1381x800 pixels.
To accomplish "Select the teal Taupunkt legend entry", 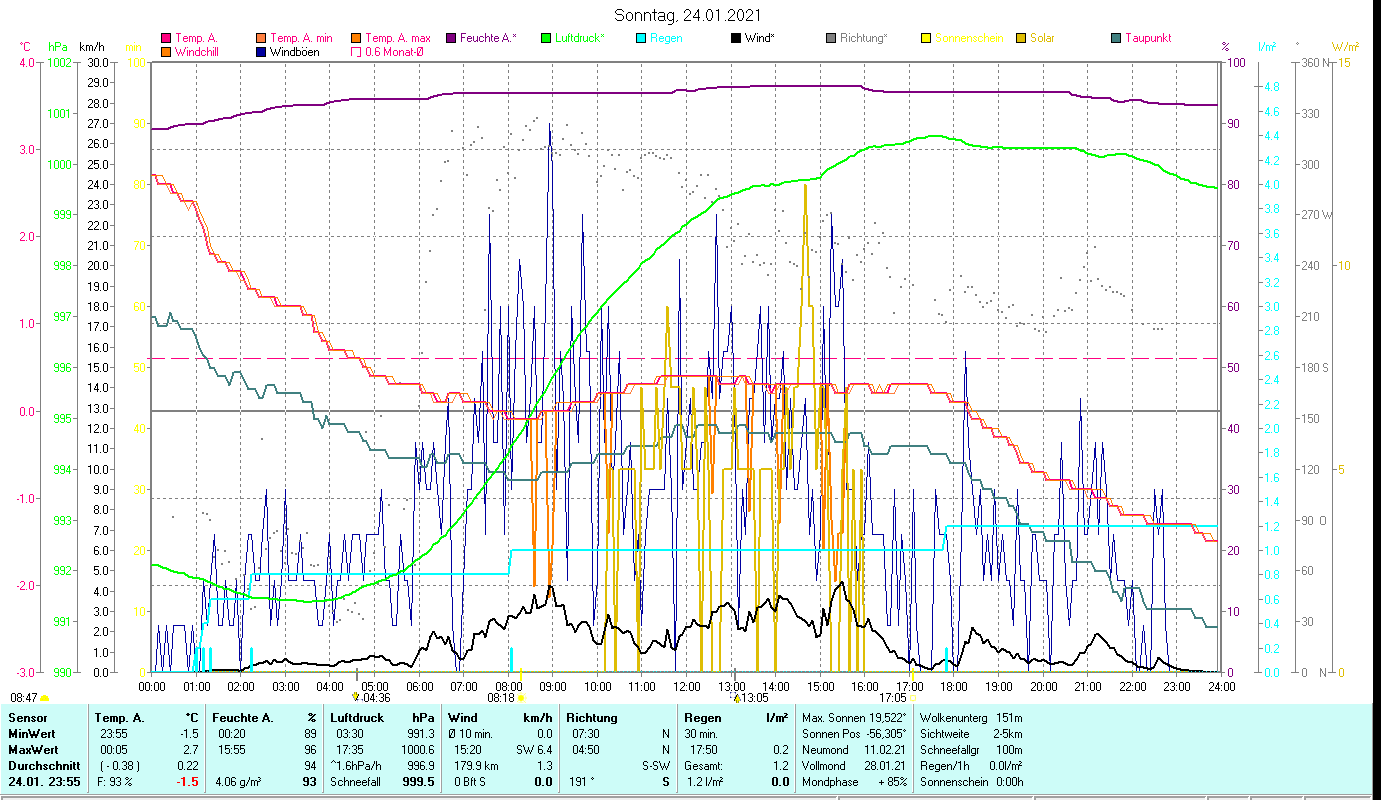I will point(1140,38).
